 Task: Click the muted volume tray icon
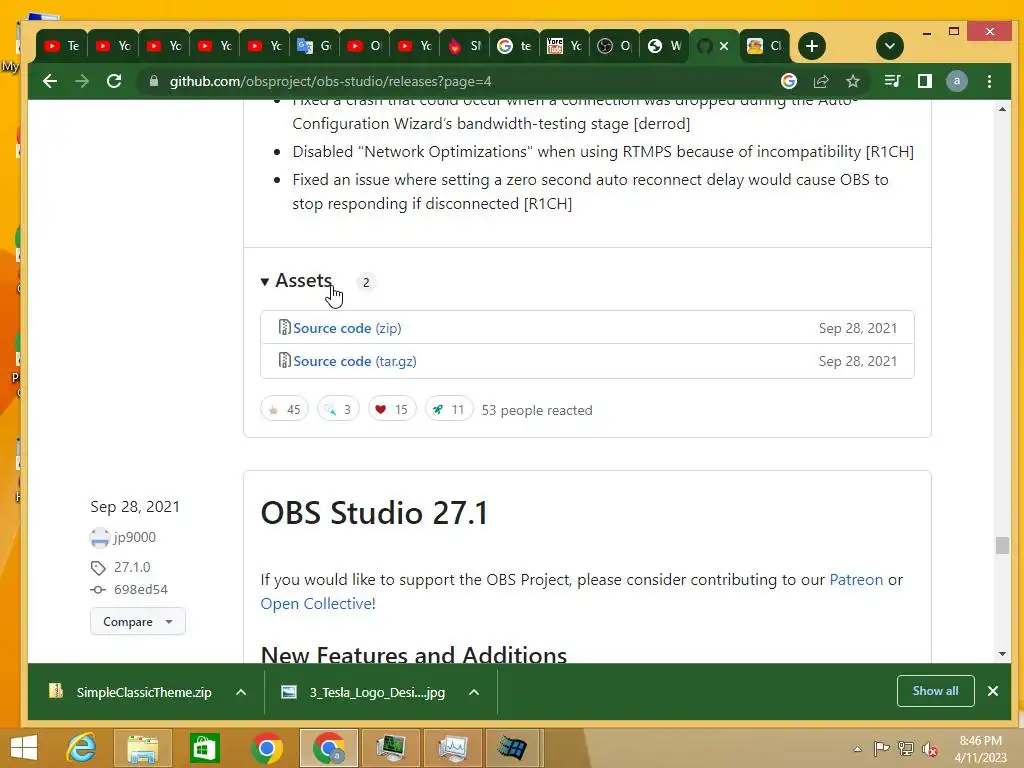pos(929,749)
